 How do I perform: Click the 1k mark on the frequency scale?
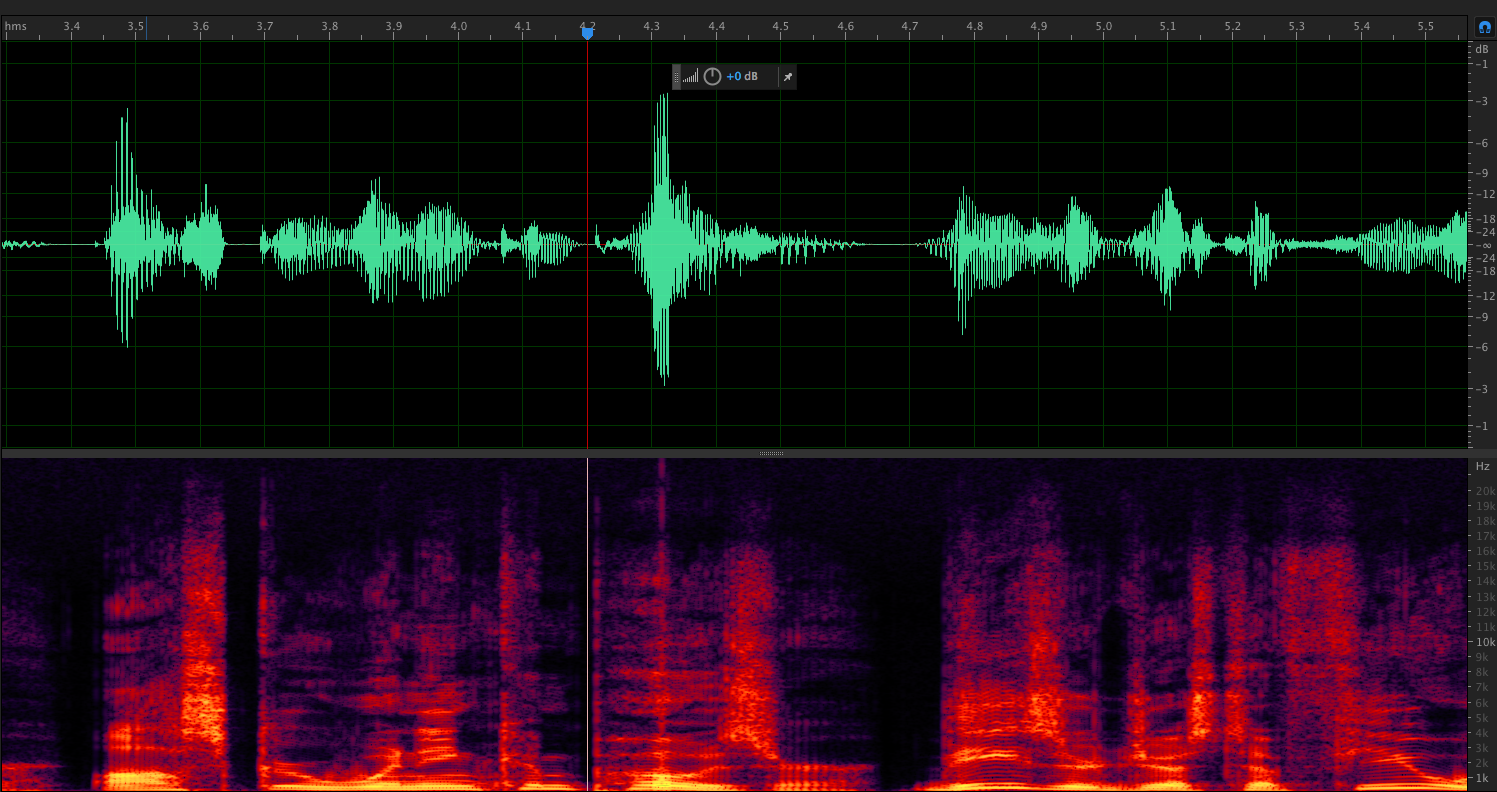1485,778
